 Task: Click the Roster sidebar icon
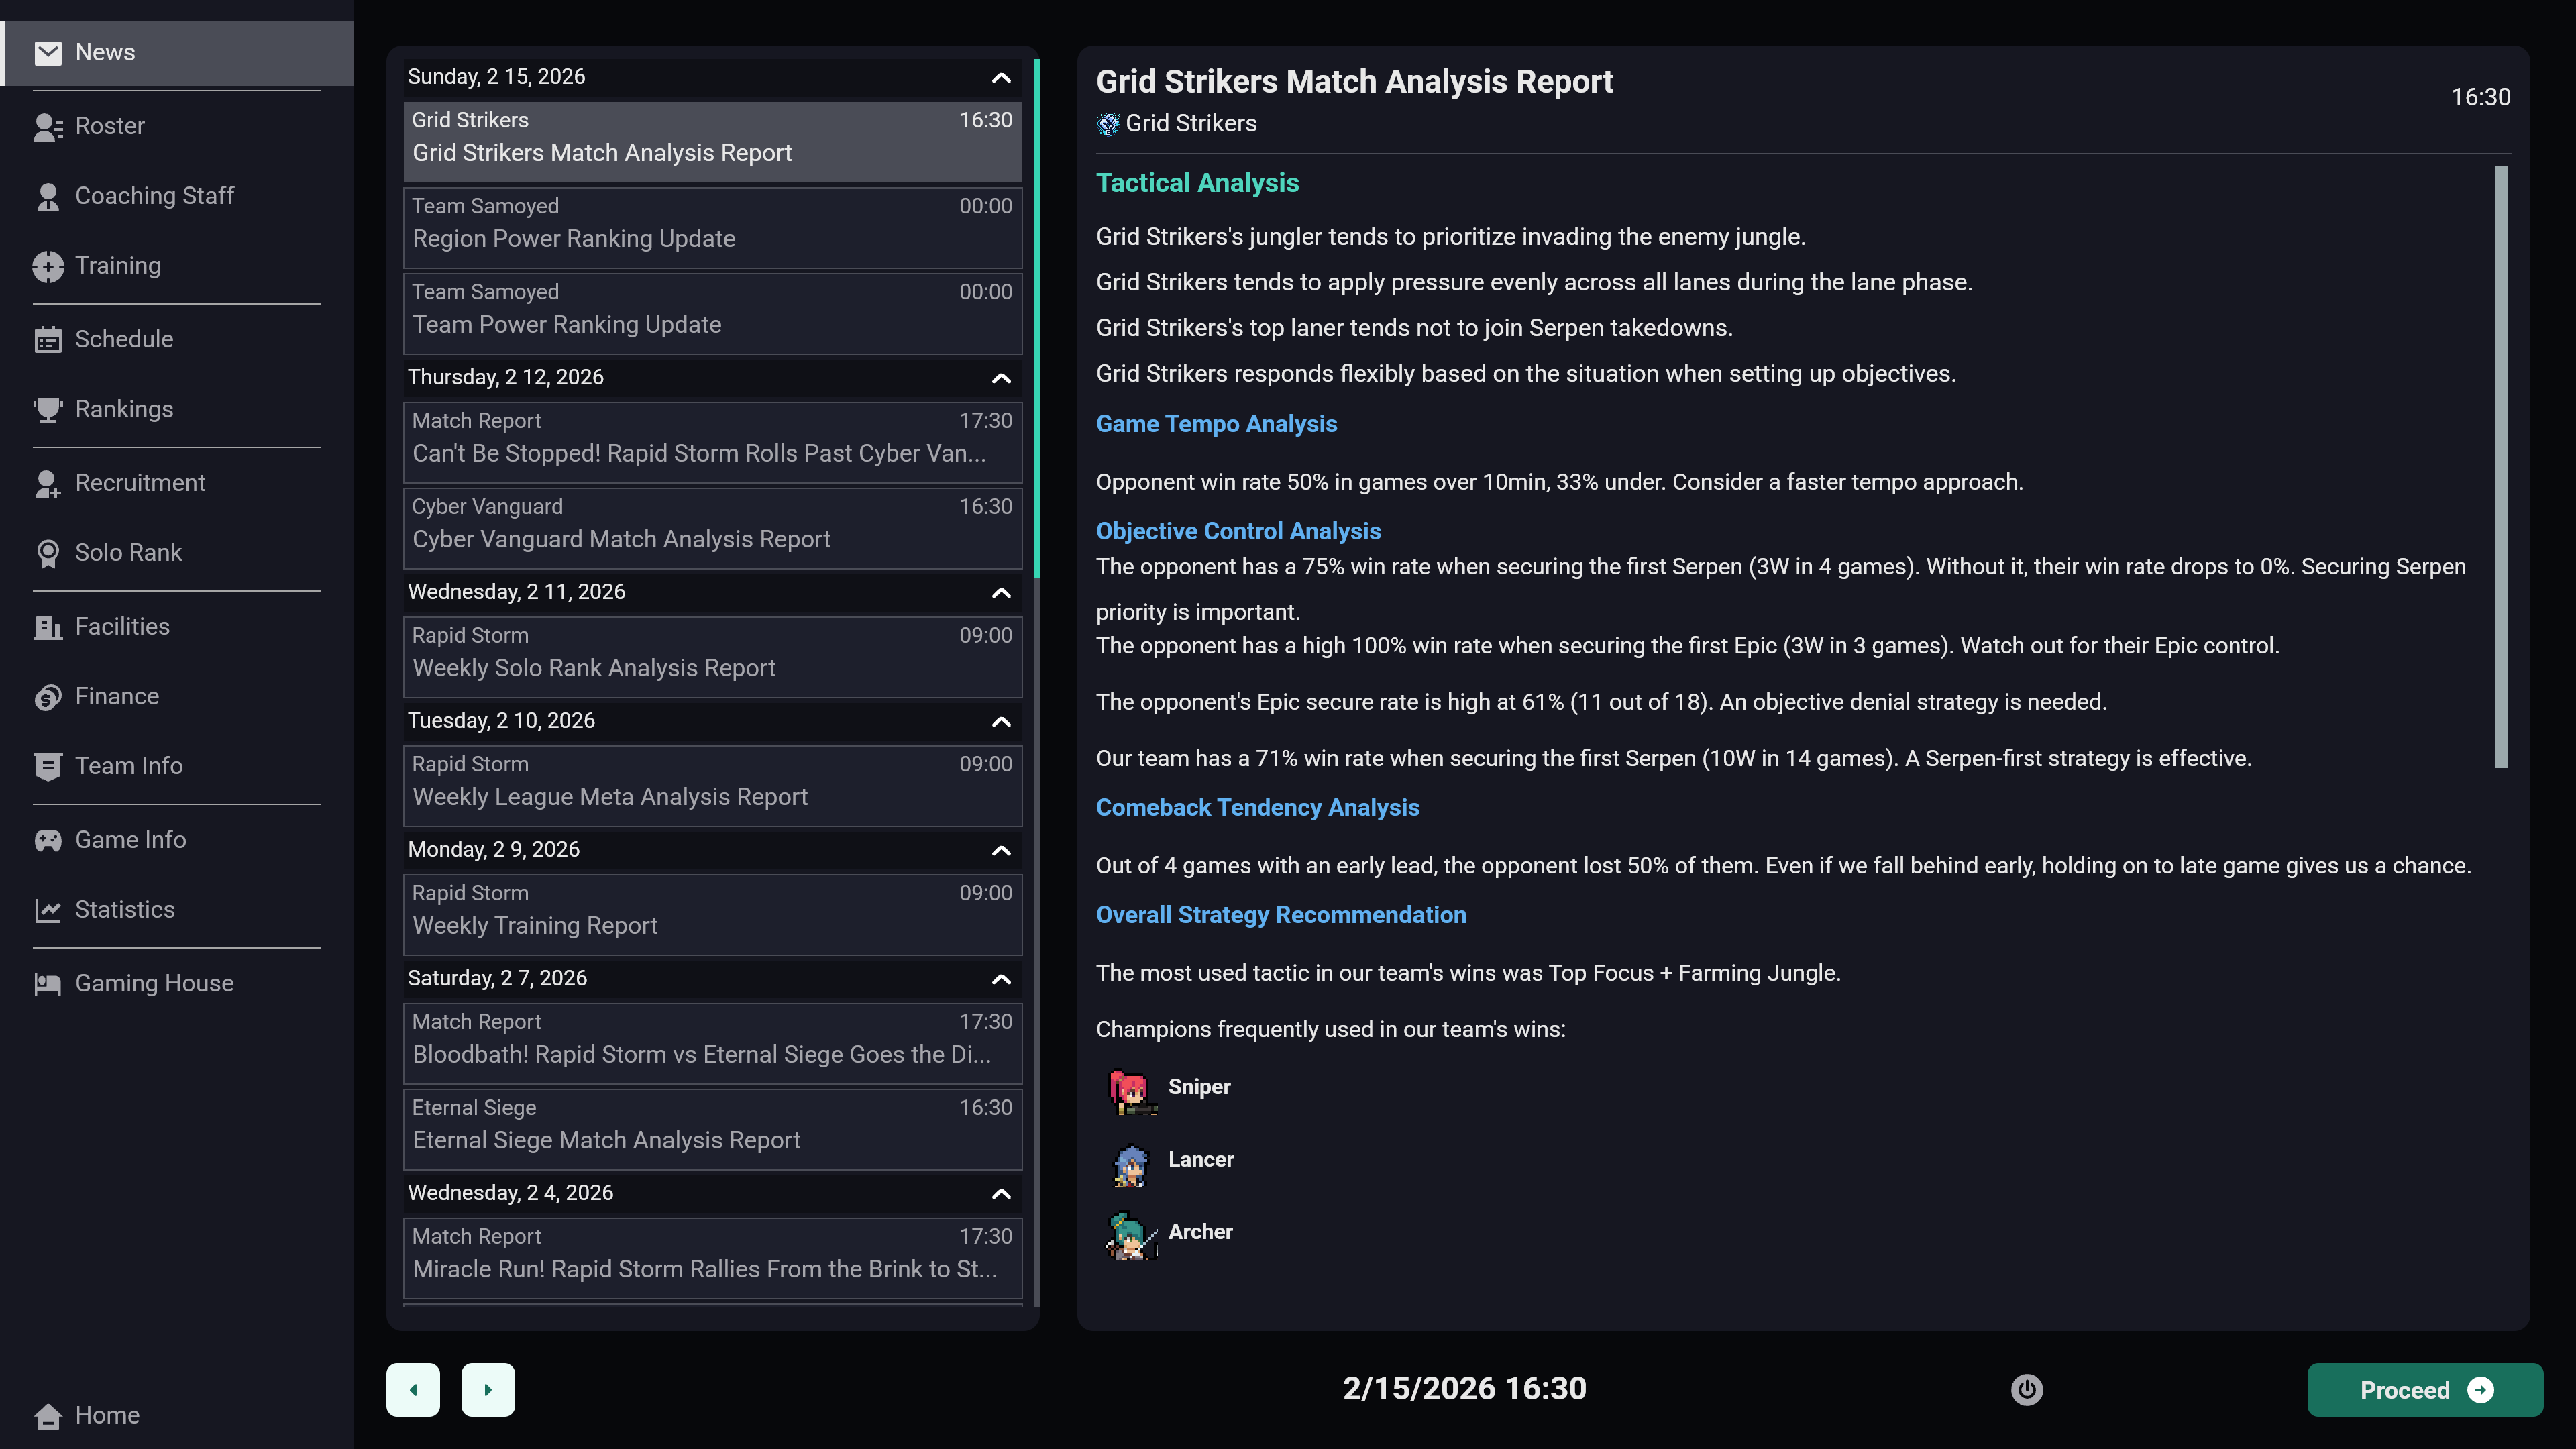coord(48,127)
